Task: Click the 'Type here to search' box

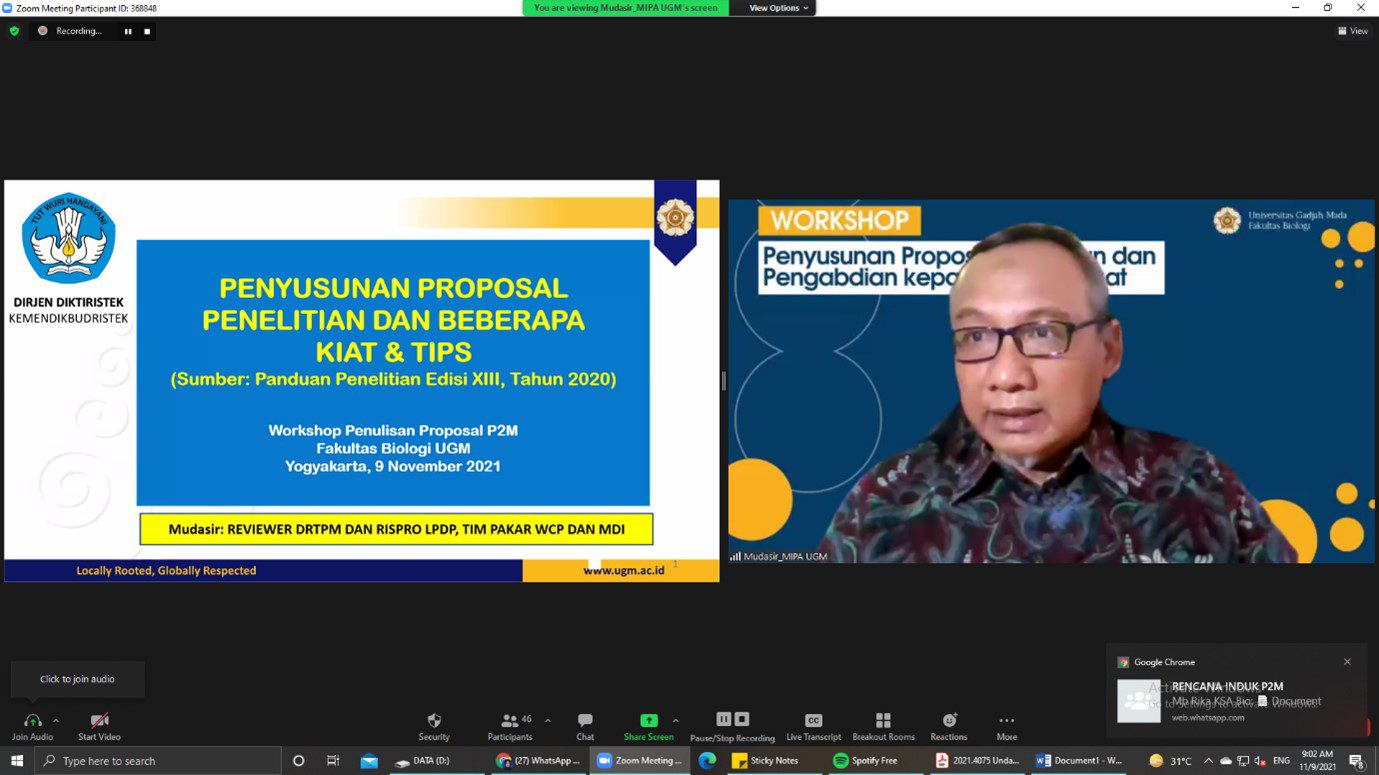Action: coord(158,761)
